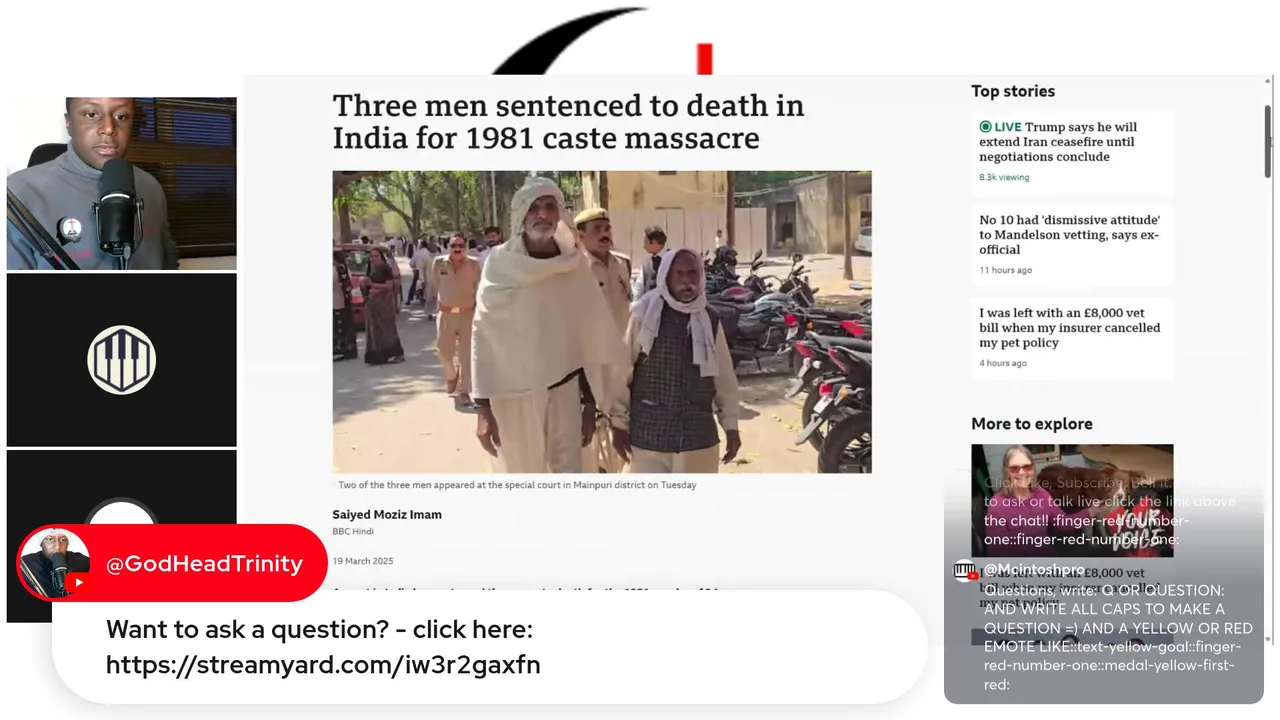This screenshot has height=720, width=1280.
Task: Click the @GodHeadTrinity channel avatar
Action: coord(55,563)
